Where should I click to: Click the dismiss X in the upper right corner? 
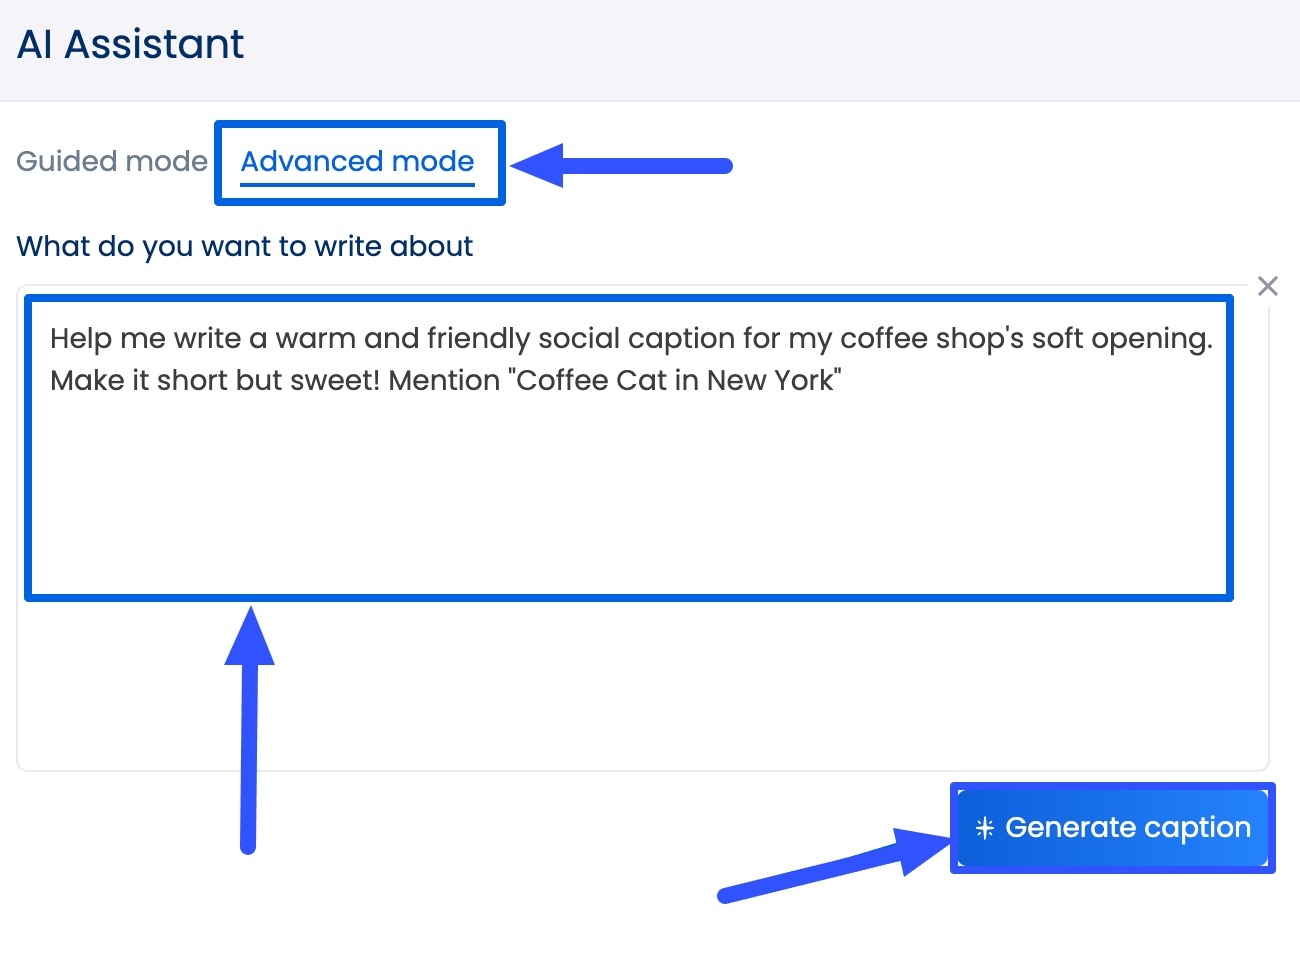tap(1268, 286)
